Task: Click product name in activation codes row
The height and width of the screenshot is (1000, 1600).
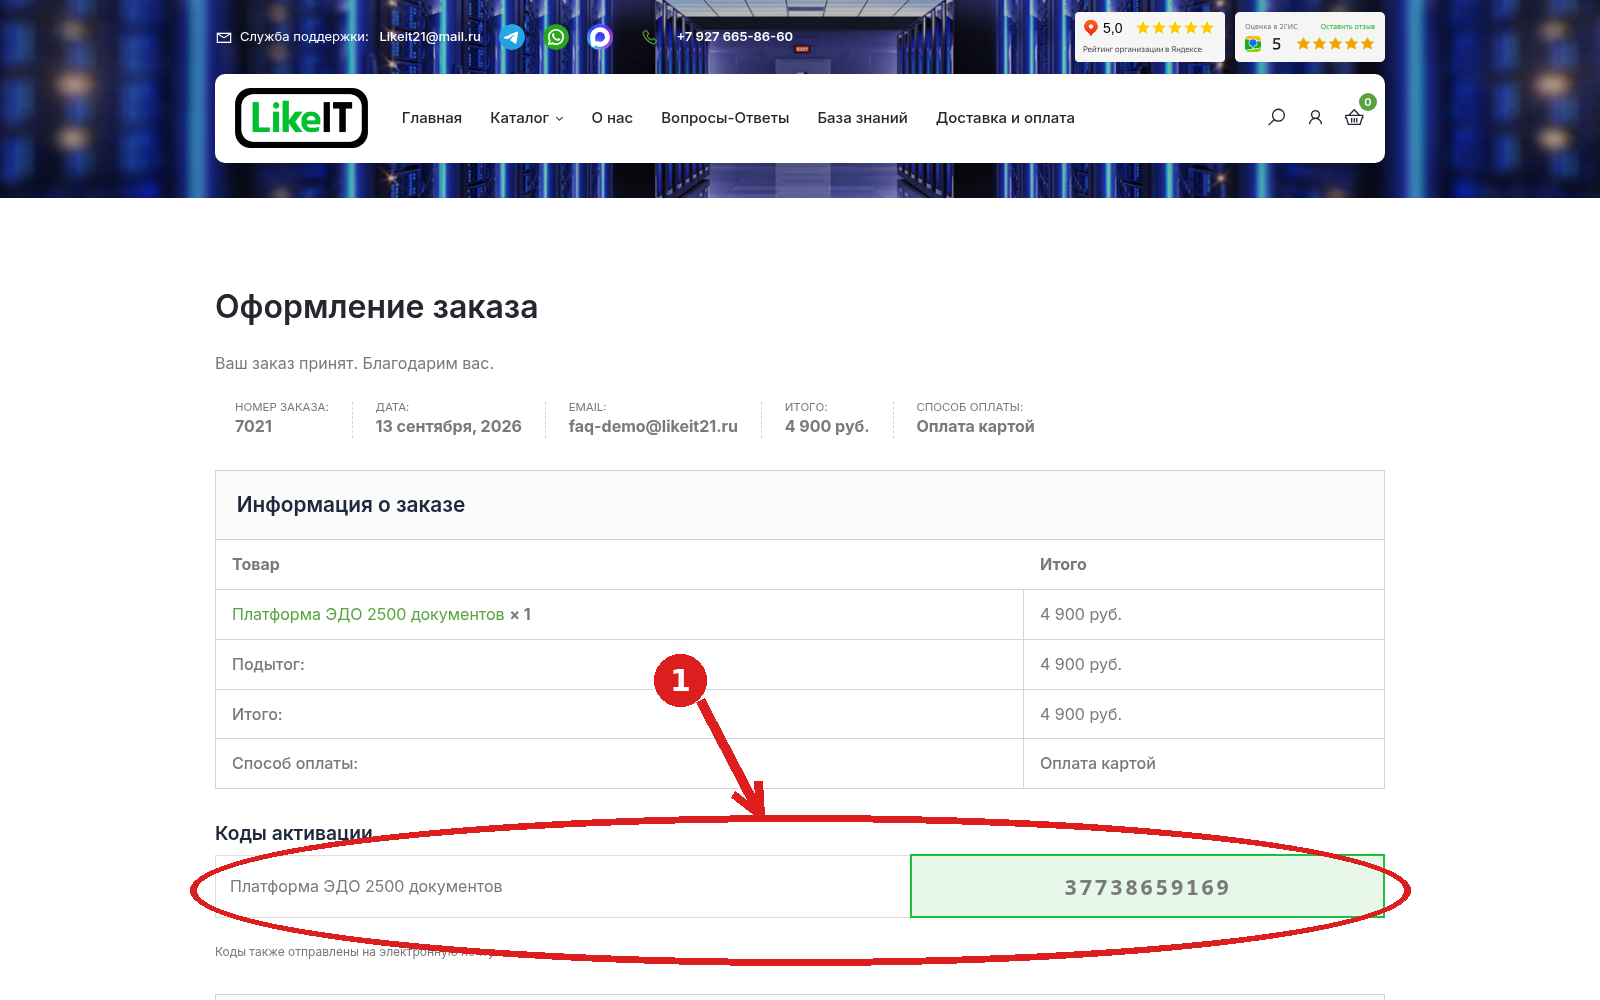Action: [366, 886]
